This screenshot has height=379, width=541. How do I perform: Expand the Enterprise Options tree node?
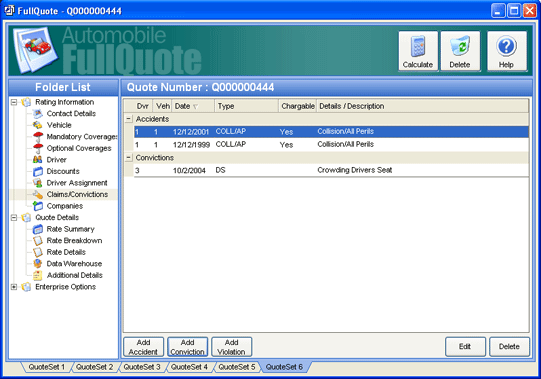point(14,287)
